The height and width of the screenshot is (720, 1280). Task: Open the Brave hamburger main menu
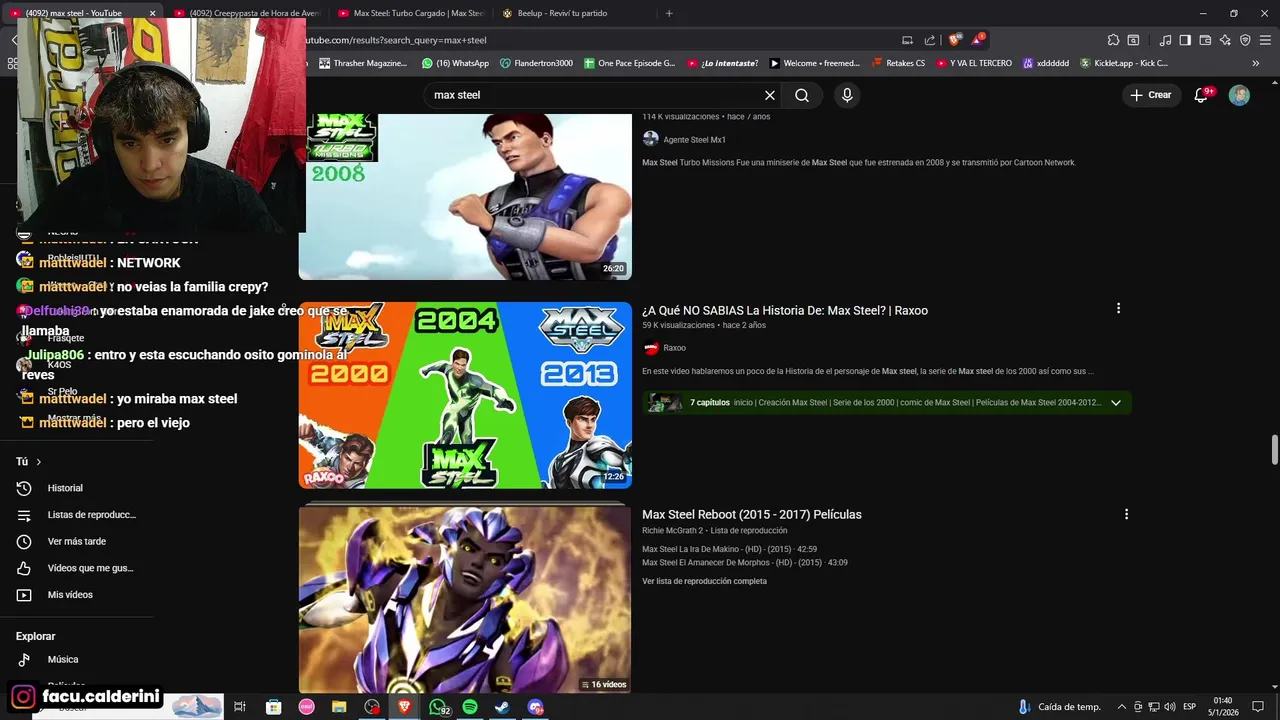(1265, 40)
